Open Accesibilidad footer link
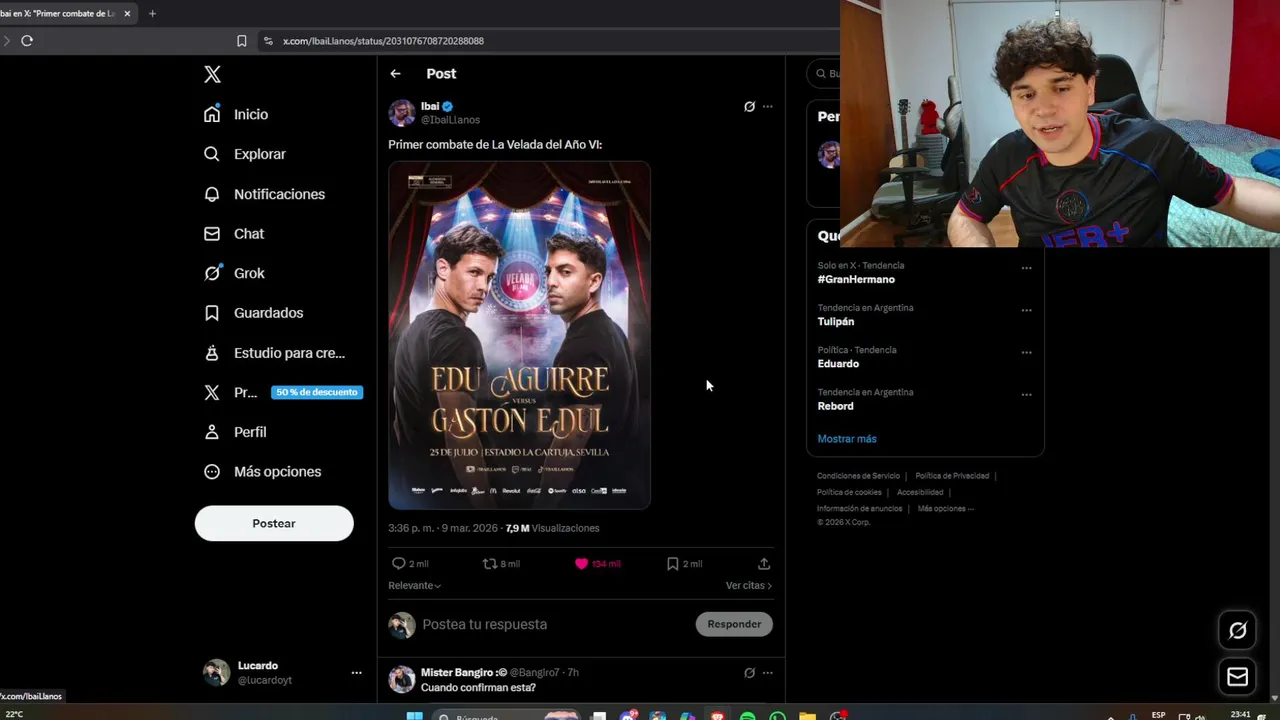Screen dimensions: 1280x720 point(920,492)
